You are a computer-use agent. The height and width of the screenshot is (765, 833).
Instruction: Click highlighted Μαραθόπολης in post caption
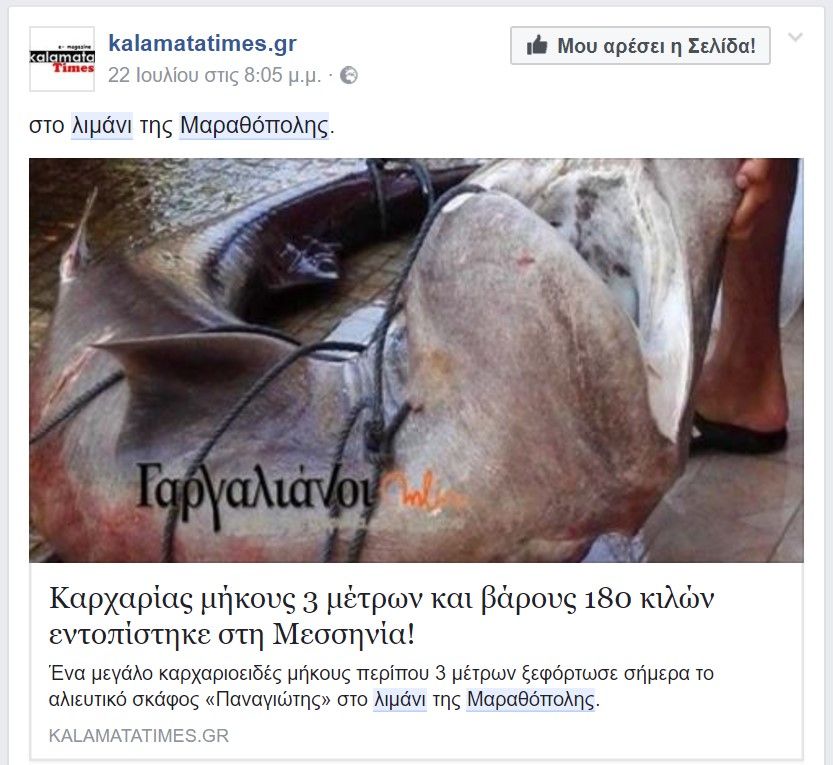(254, 126)
